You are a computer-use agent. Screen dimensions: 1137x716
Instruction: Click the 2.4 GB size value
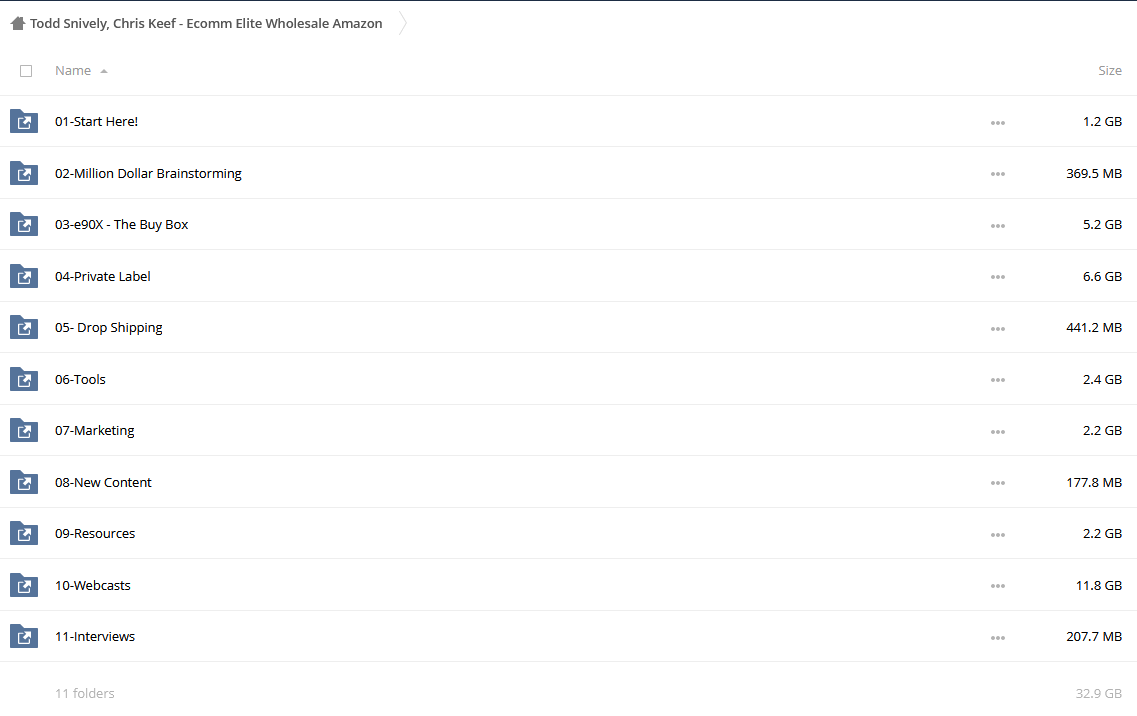[x=1102, y=379]
